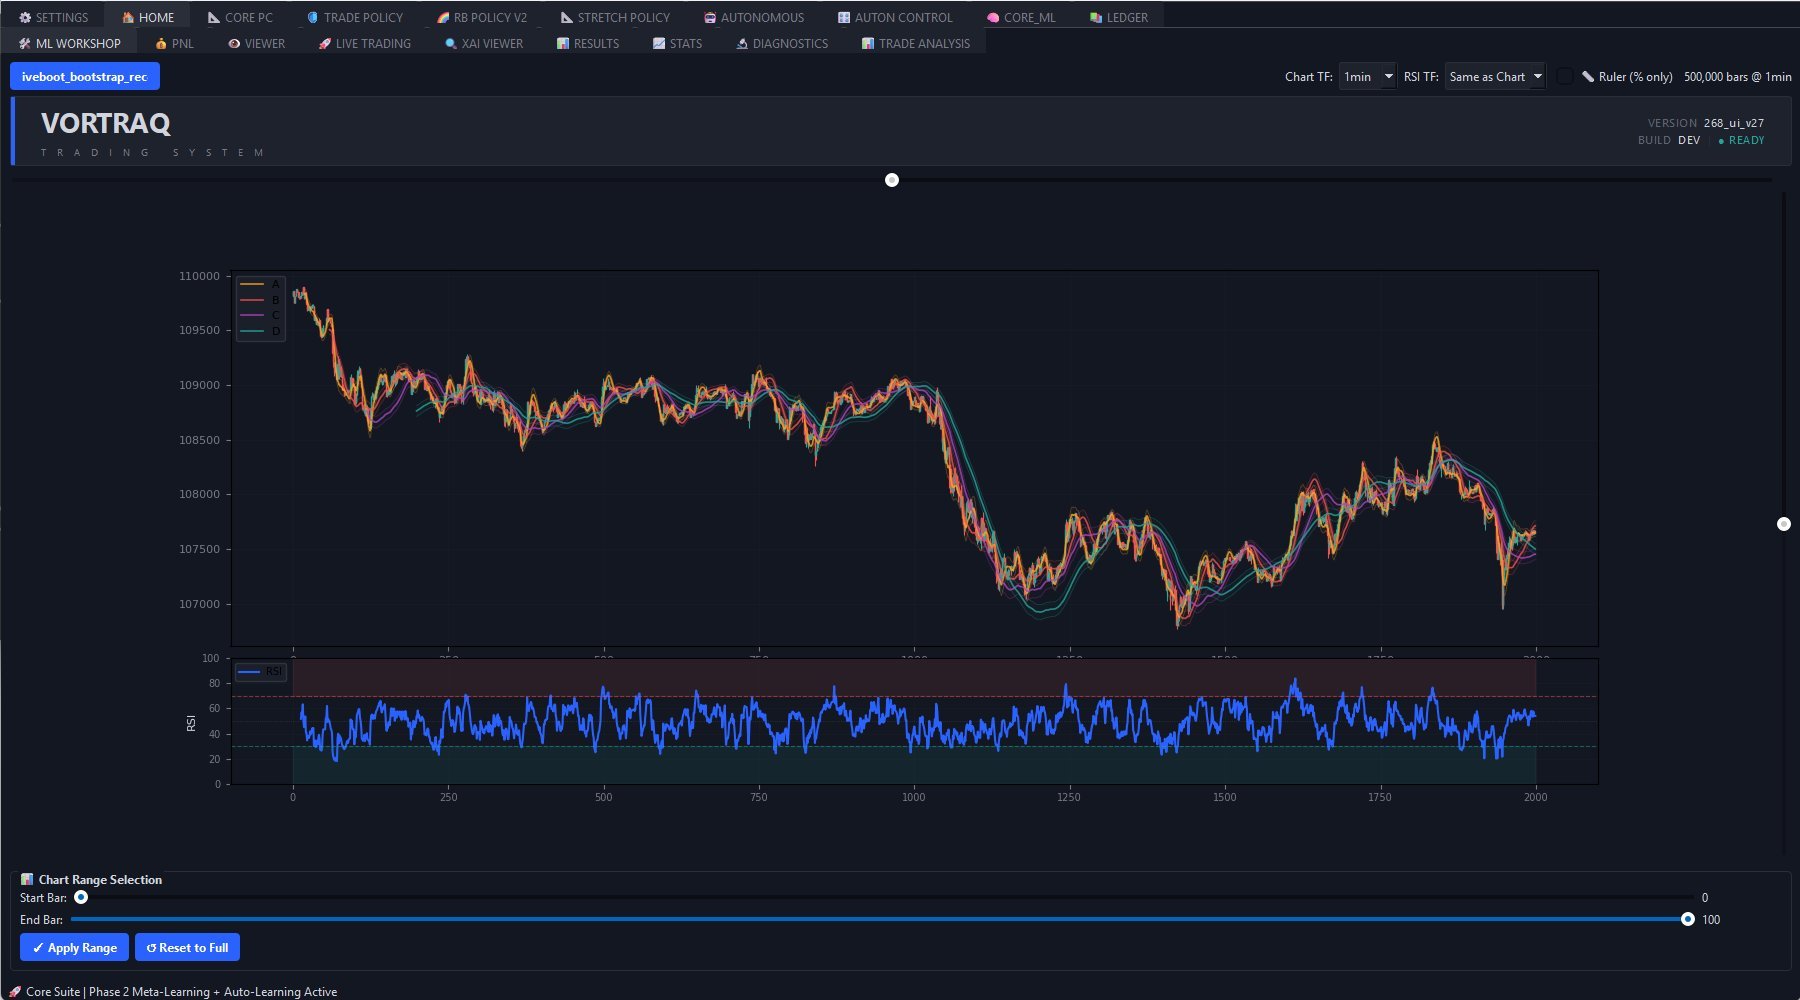1800x1000 pixels.
Task: Click the RSI legend entry in lower chart
Action: tap(262, 671)
